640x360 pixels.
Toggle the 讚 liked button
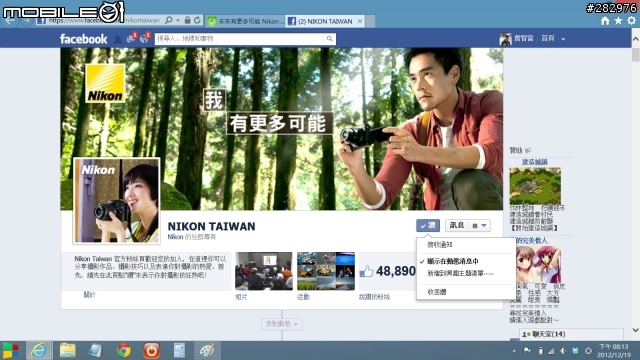tap(428, 225)
